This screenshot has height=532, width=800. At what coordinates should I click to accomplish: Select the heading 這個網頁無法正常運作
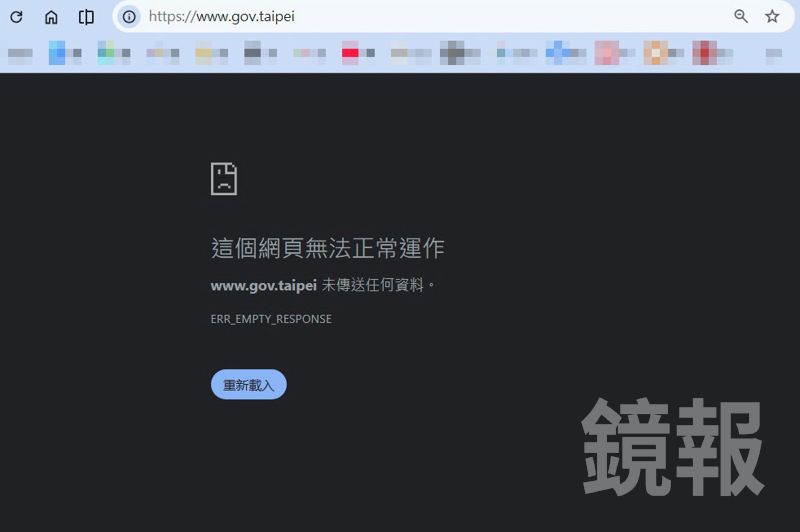(328, 248)
